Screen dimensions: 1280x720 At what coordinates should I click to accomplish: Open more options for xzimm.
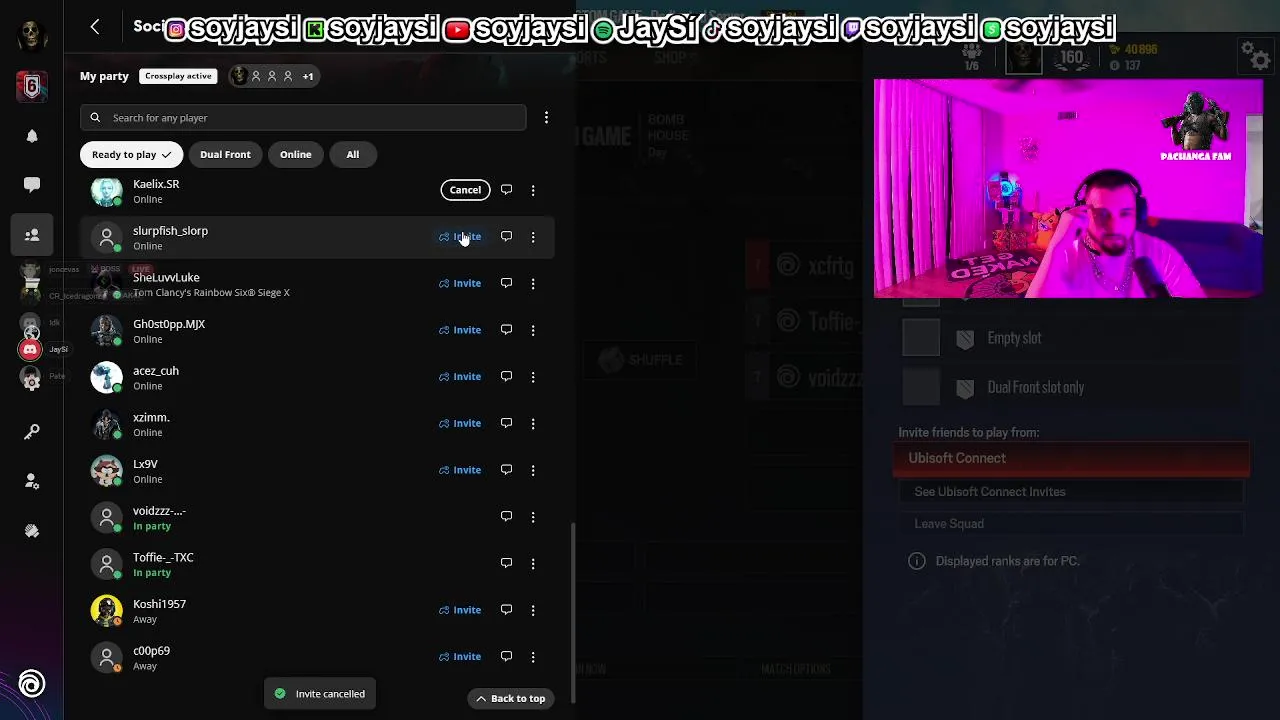pos(533,423)
